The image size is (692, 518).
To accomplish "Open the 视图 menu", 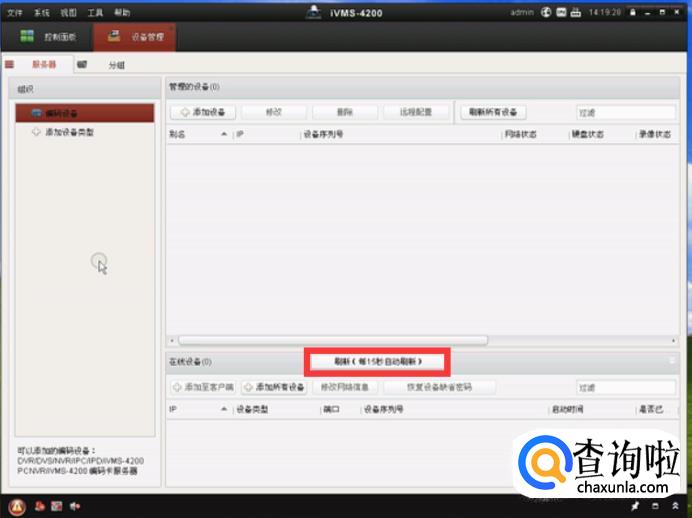I will (x=68, y=12).
